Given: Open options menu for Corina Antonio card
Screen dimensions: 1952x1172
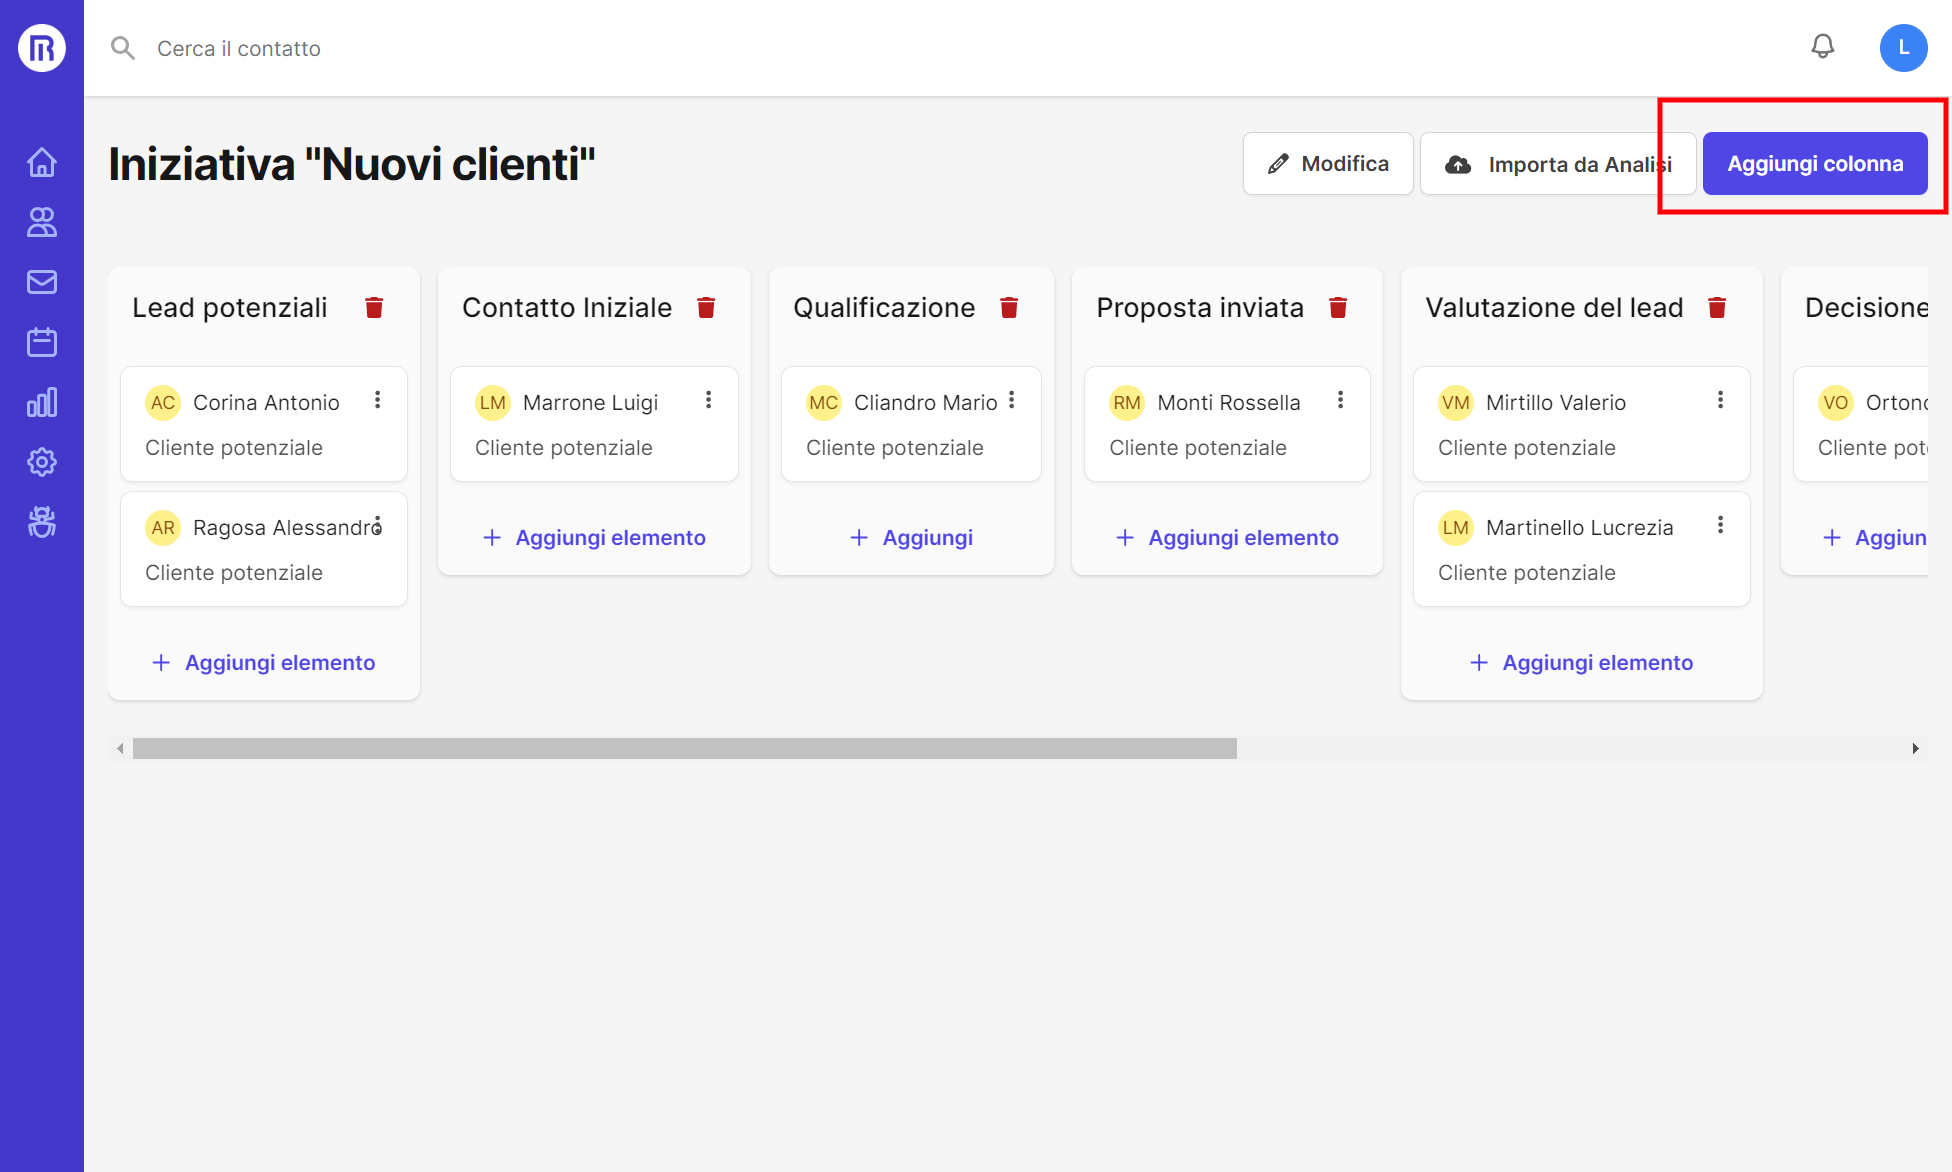Looking at the screenshot, I should coord(377,400).
